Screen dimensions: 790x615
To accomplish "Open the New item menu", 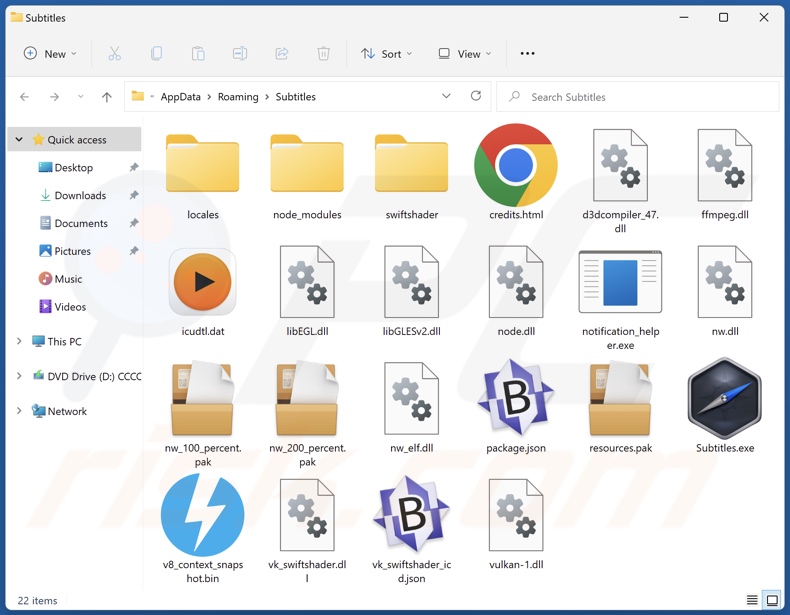I will pyautogui.click(x=50, y=53).
